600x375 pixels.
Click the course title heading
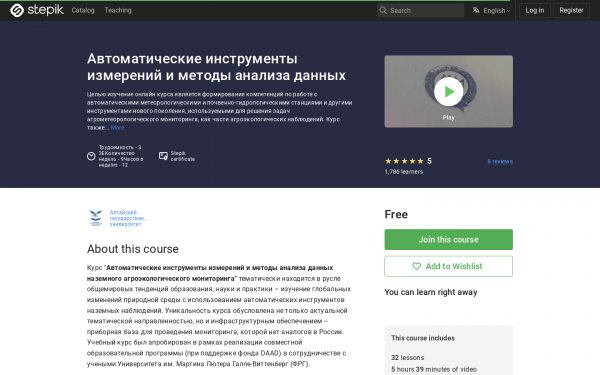(216, 67)
